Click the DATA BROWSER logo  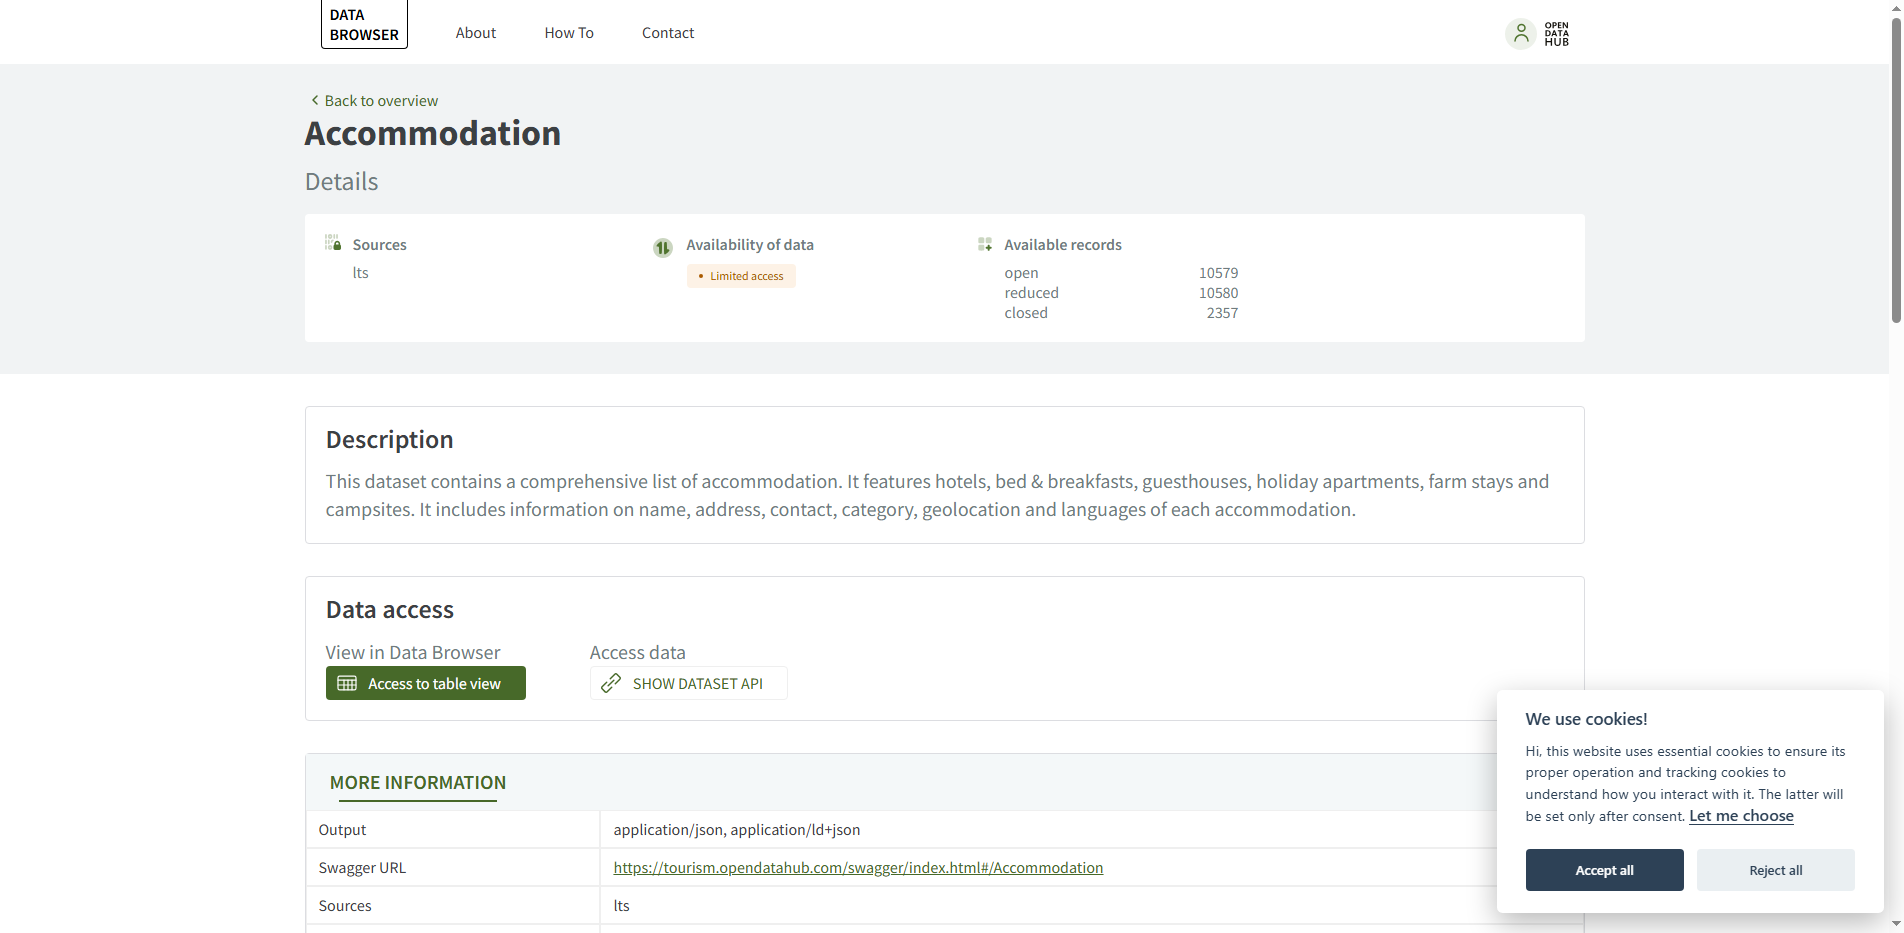point(363,23)
